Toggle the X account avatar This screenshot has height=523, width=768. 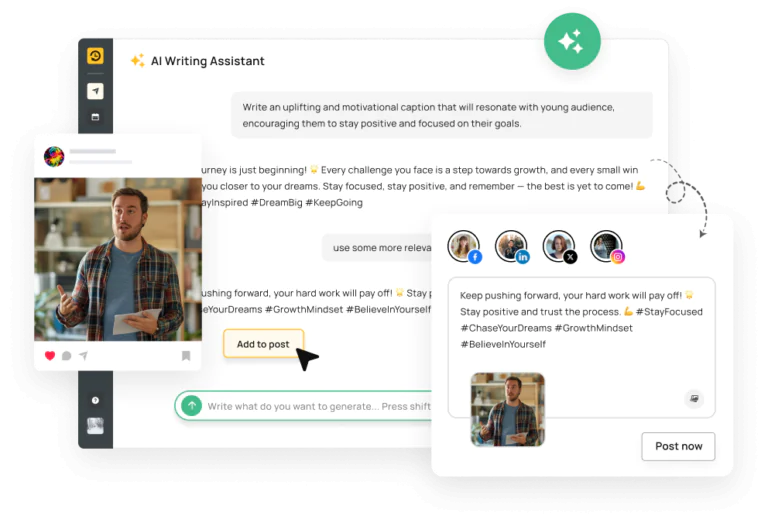coord(559,246)
